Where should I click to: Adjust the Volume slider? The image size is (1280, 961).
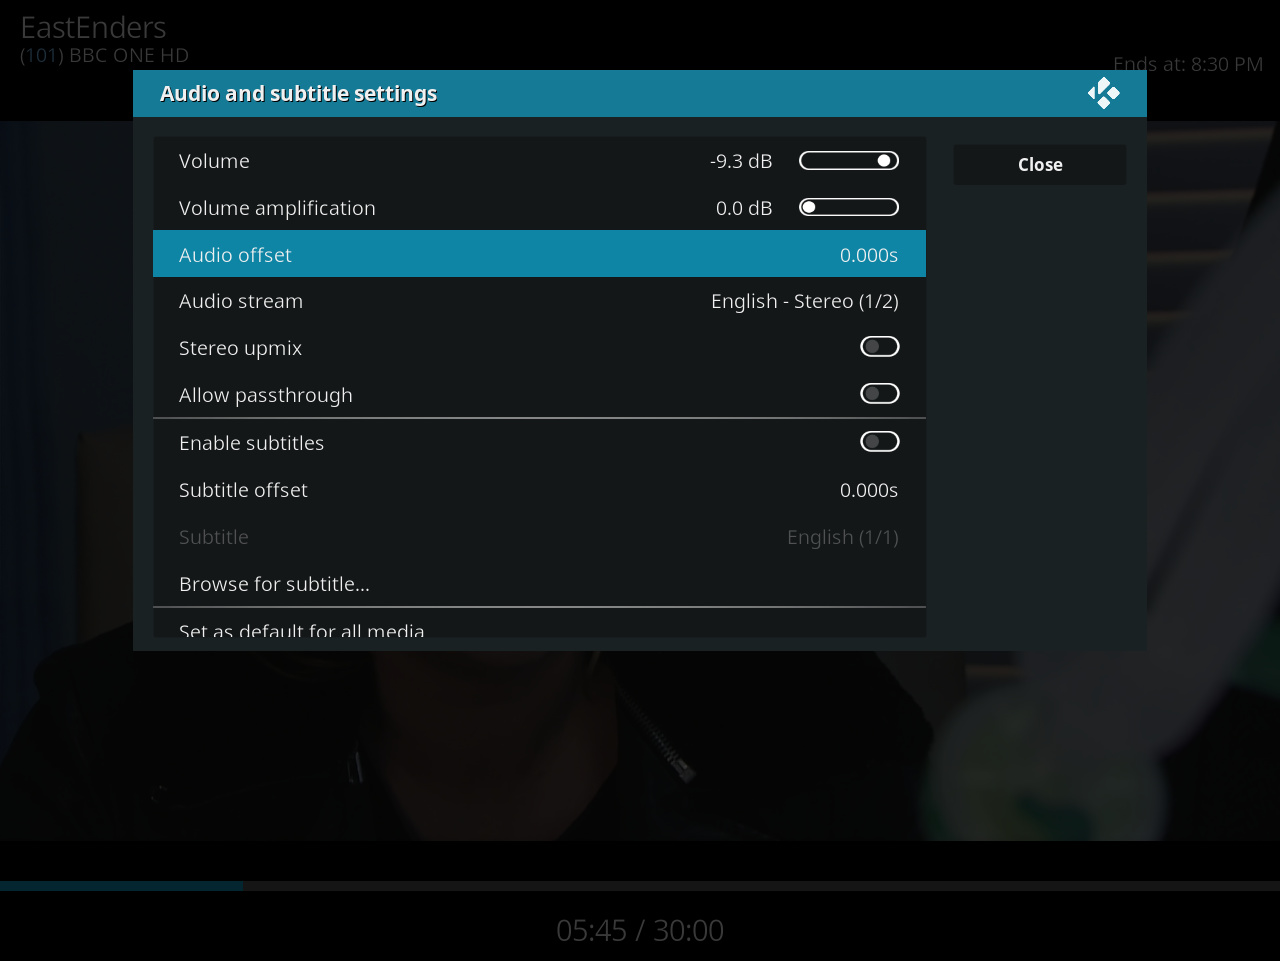(x=849, y=161)
